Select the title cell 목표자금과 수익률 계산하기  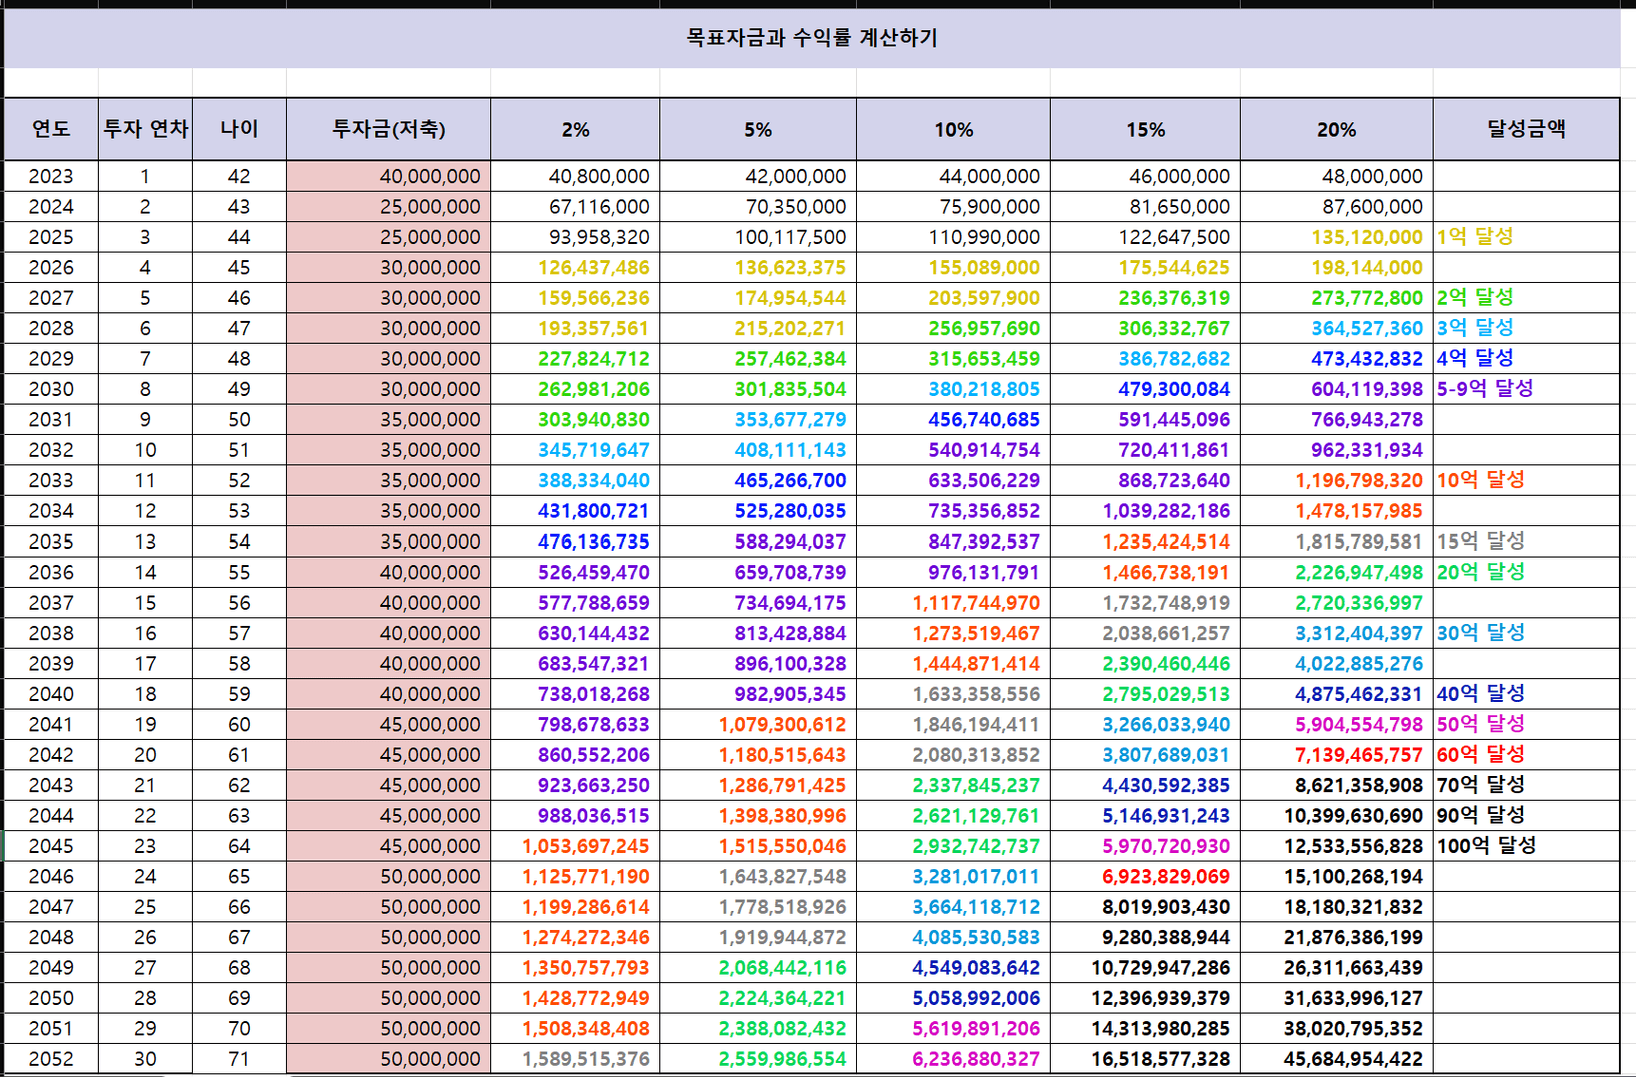[x=812, y=38]
